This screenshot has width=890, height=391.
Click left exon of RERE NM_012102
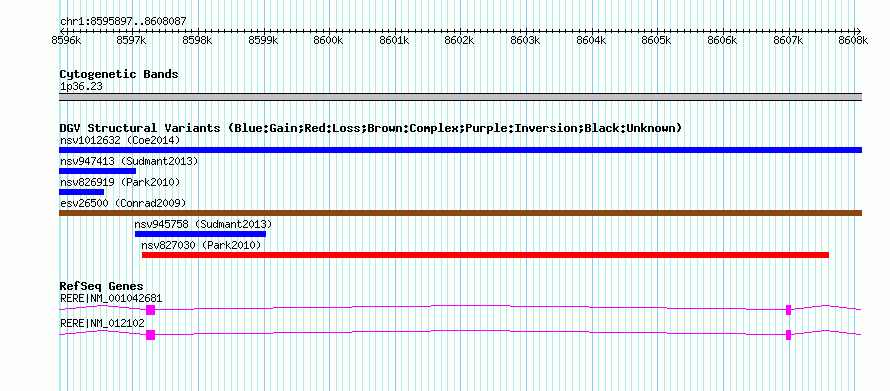pyautogui.click(x=150, y=335)
